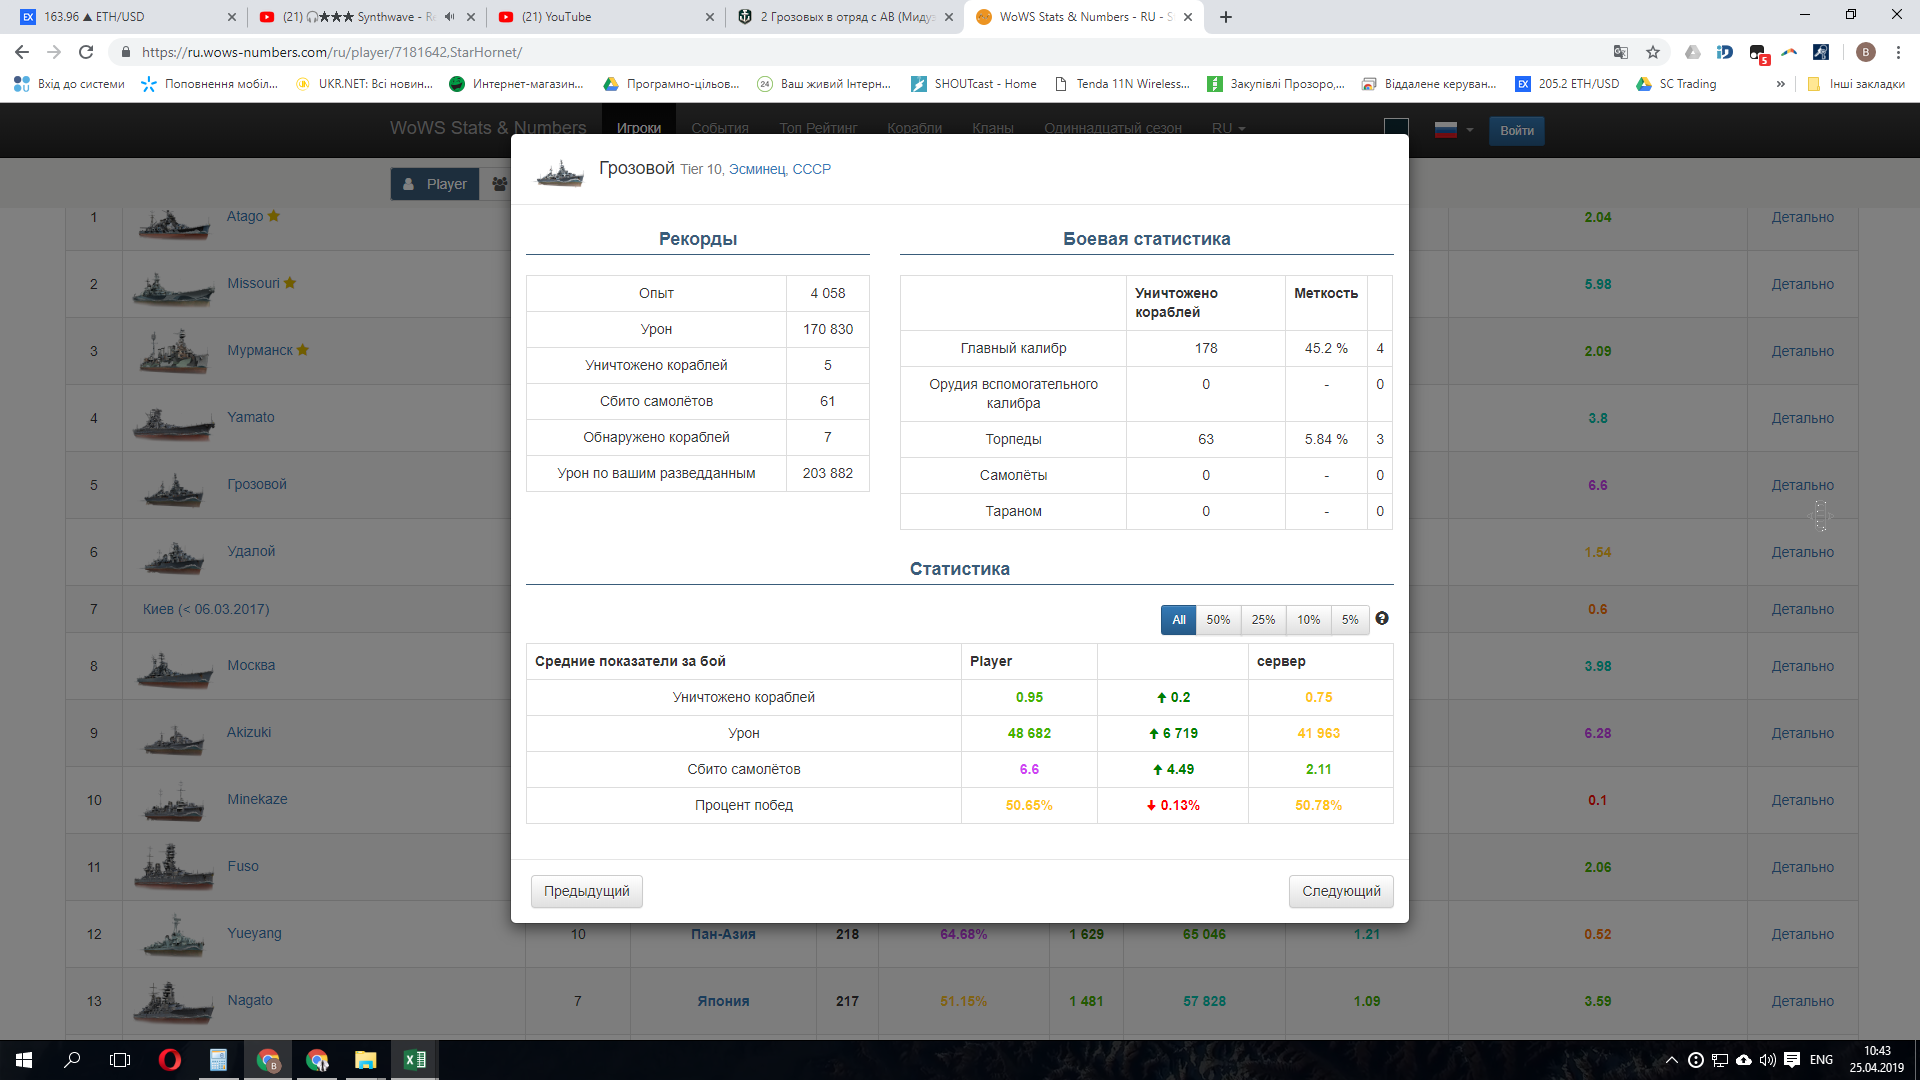Click the Предыдущий button

(587, 891)
